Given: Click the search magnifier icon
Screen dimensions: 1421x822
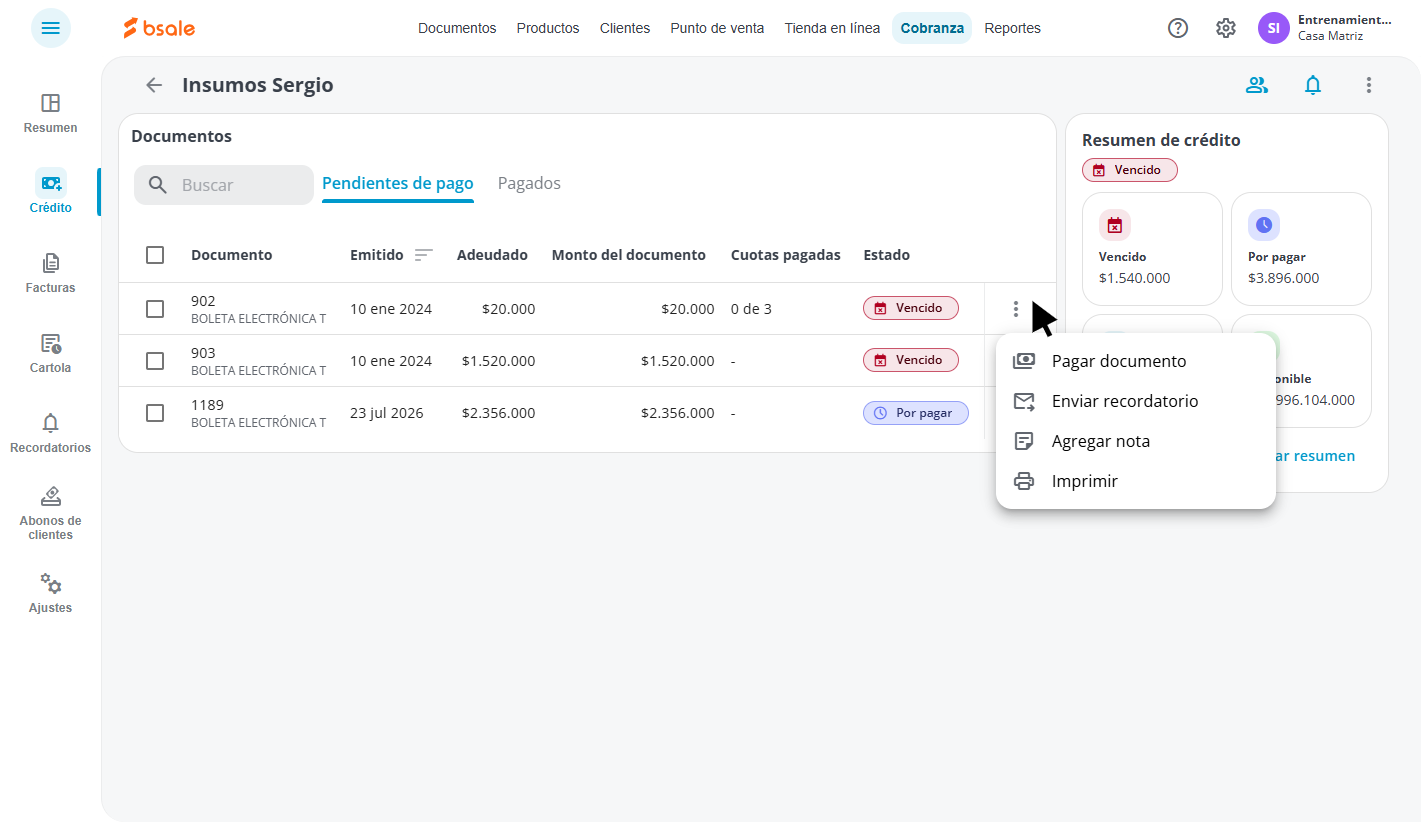Looking at the screenshot, I should click(x=158, y=185).
